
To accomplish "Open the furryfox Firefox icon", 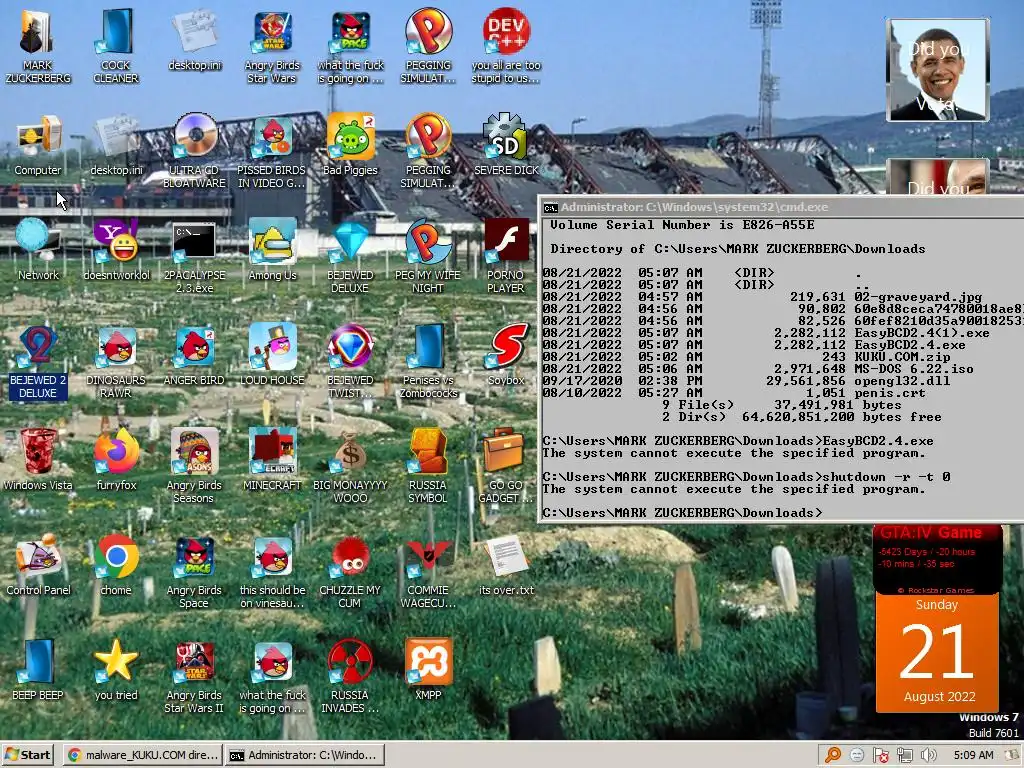I will pos(116,460).
